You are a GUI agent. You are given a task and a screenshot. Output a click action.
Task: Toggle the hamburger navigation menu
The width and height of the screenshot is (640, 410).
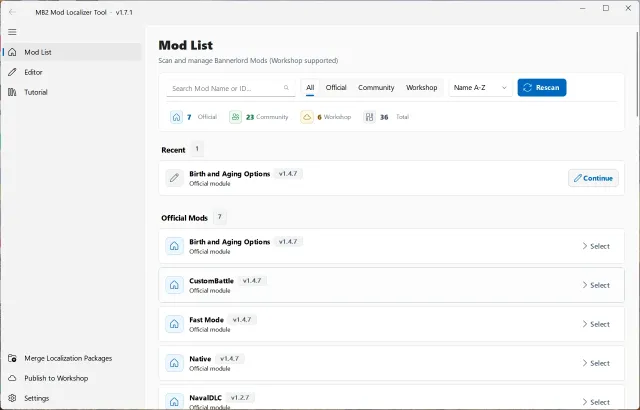tap(12, 32)
